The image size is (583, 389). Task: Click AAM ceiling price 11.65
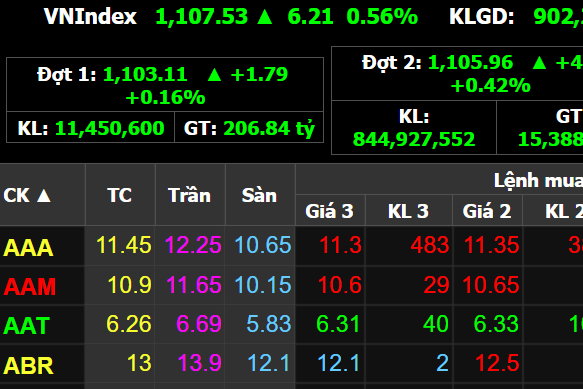194,285
